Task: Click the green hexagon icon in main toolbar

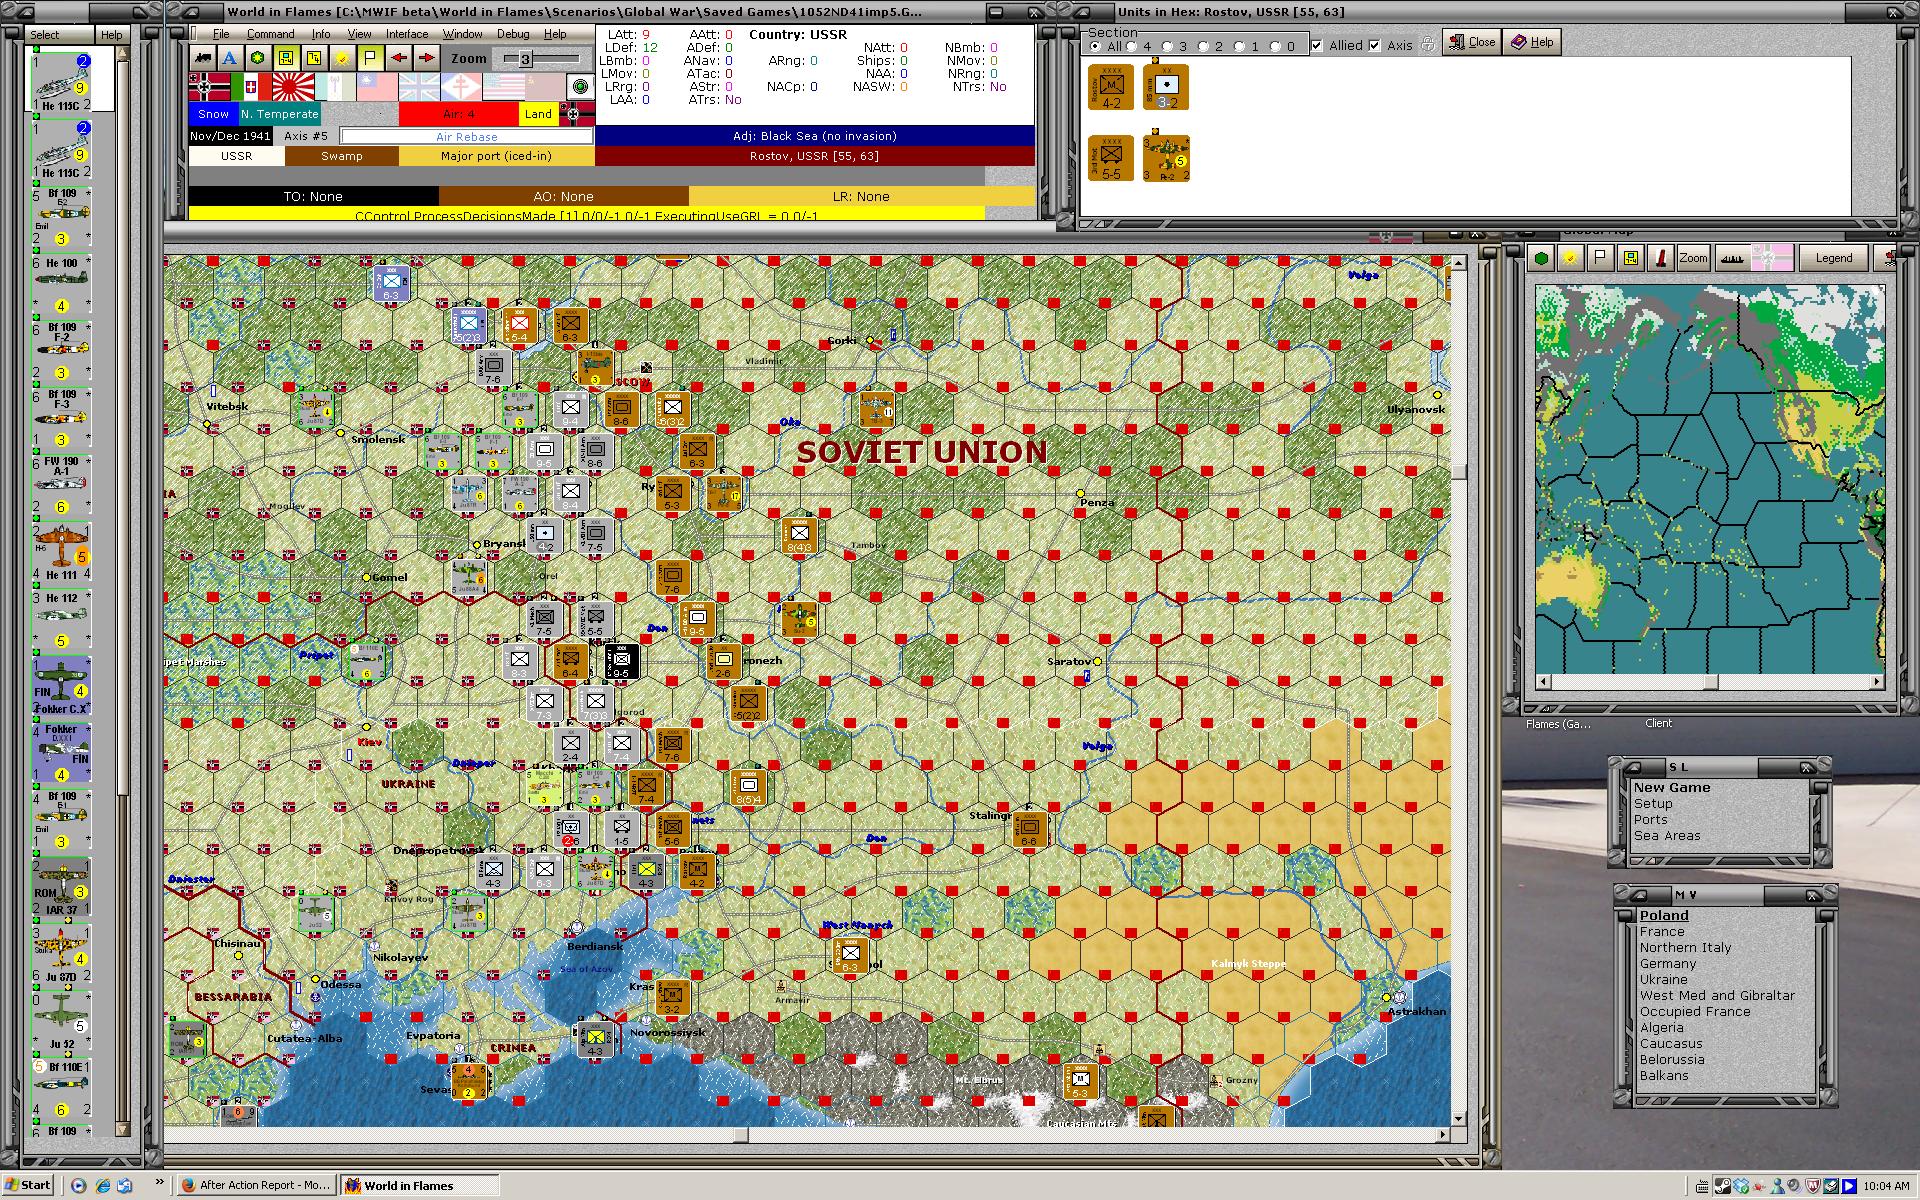Action: [x=258, y=58]
